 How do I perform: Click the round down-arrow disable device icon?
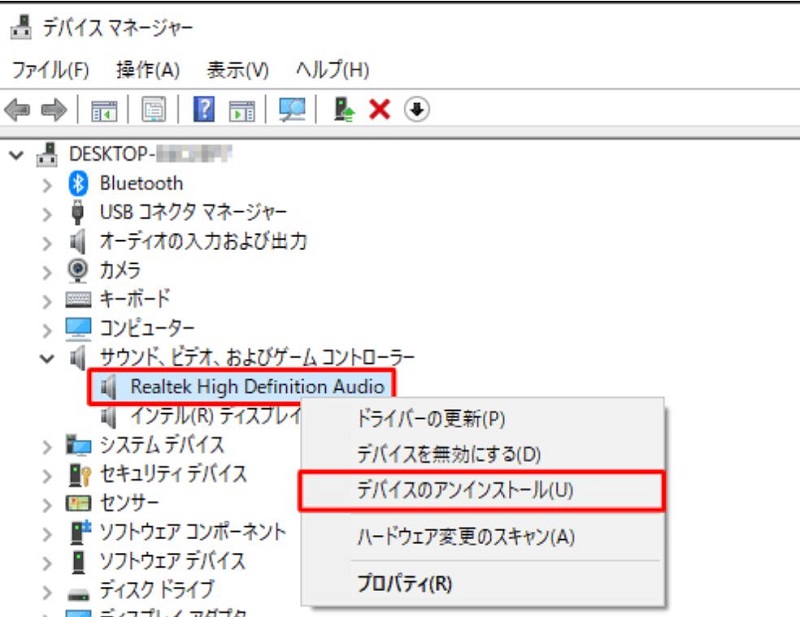pyautogui.click(x=416, y=109)
